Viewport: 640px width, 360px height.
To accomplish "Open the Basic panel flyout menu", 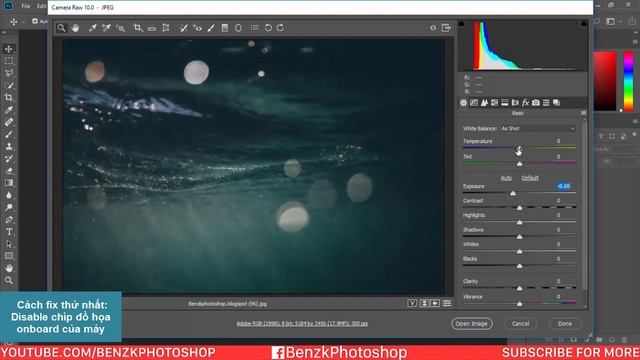I will pyautogui.click(x=584, y=113).
